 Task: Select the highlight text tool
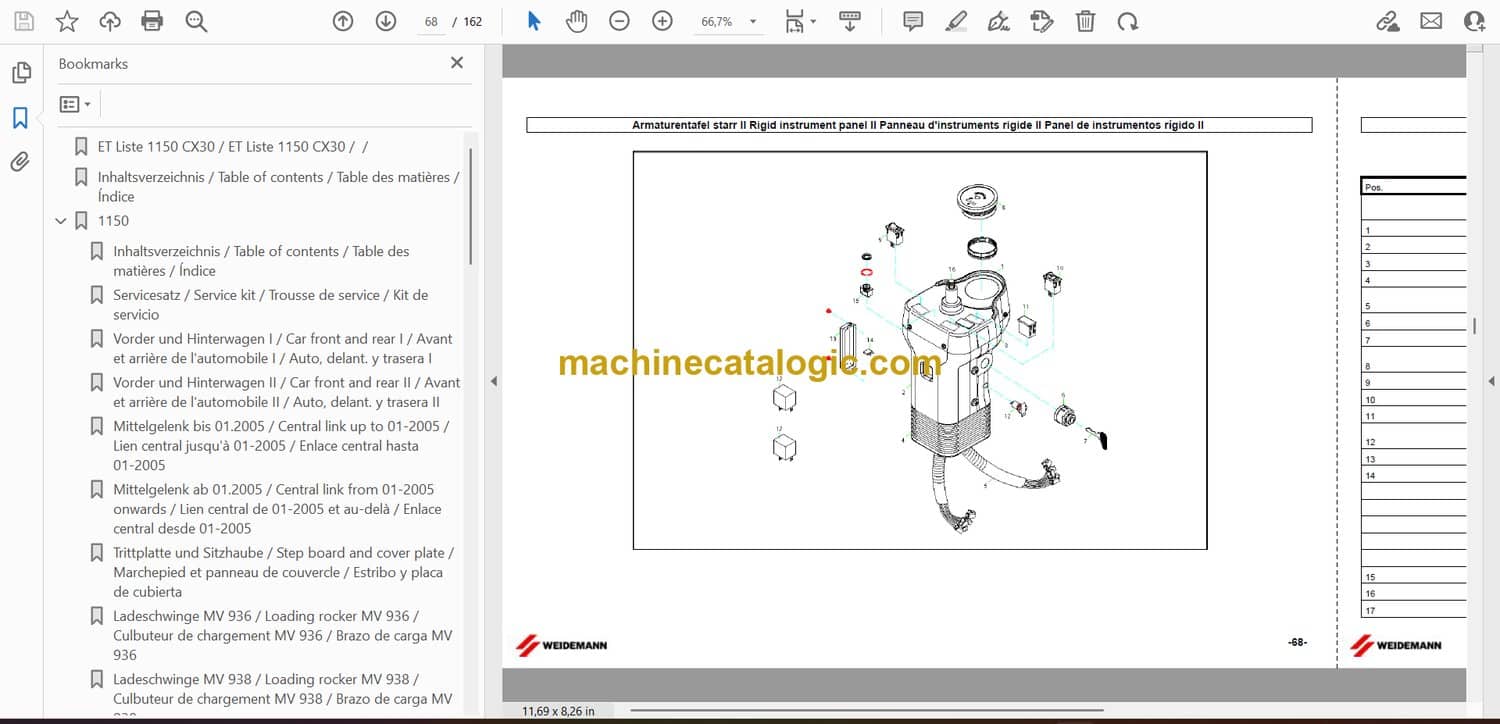tap(956, 21)
